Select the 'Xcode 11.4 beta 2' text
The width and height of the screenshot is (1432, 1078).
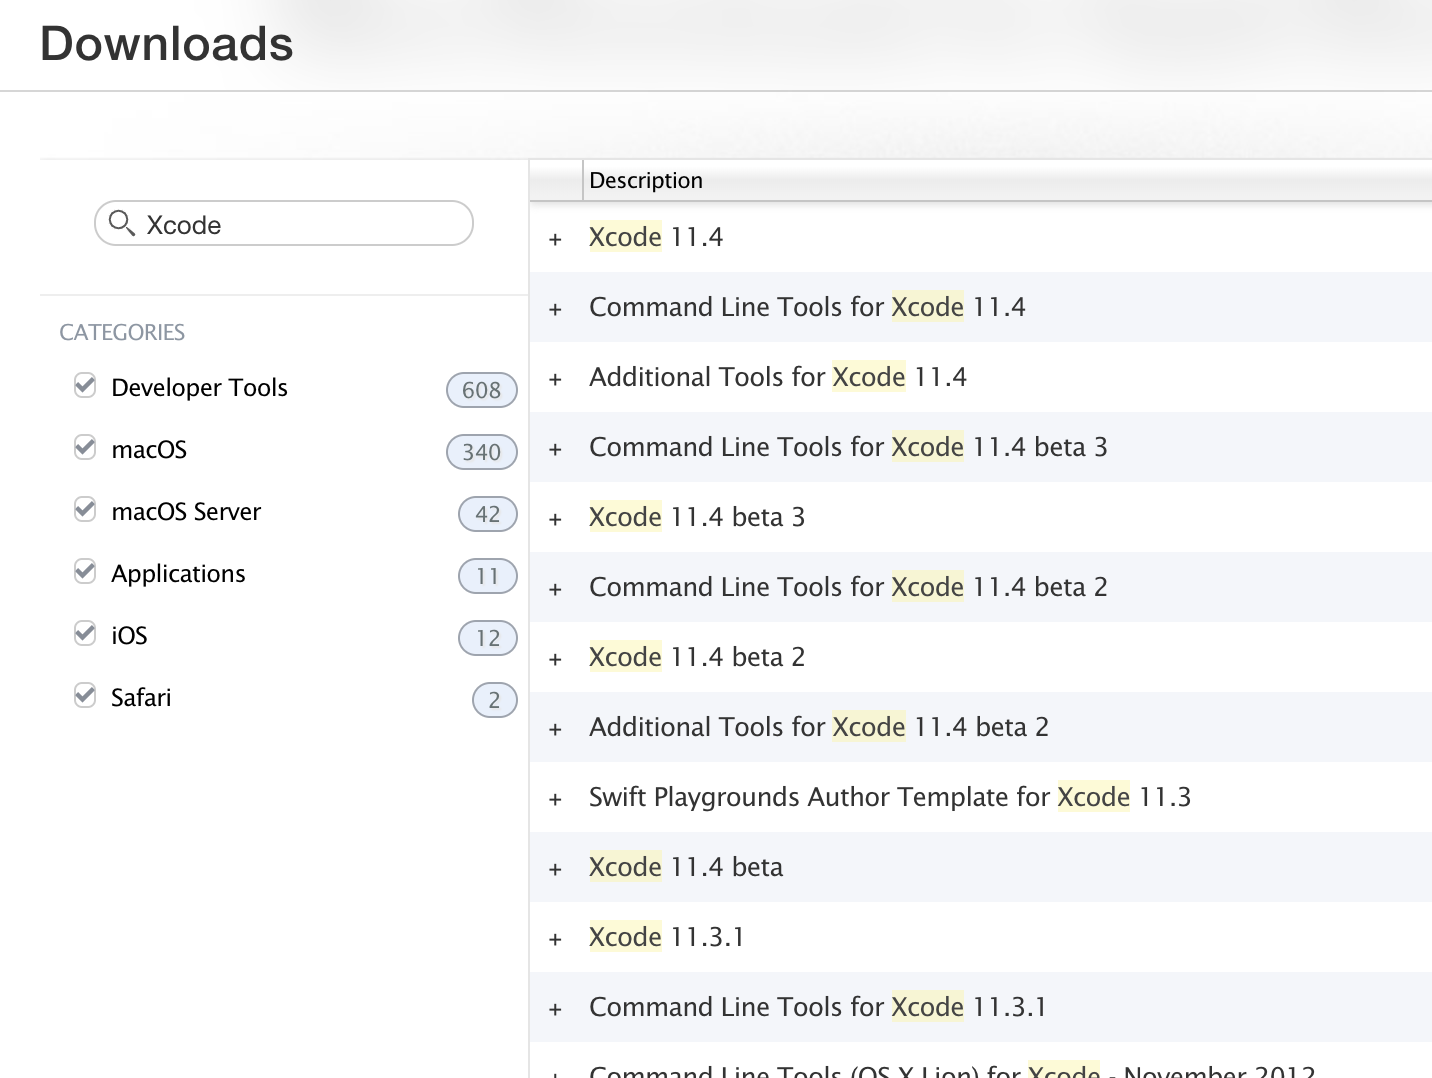pyautogui.click(x=697, y=657)
